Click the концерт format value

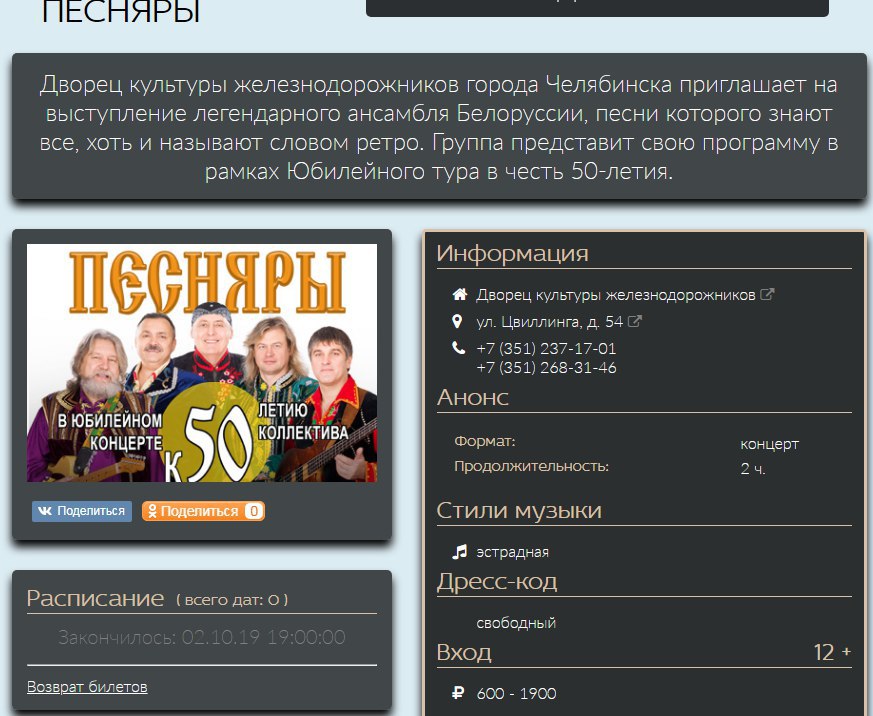pos(769,444)
